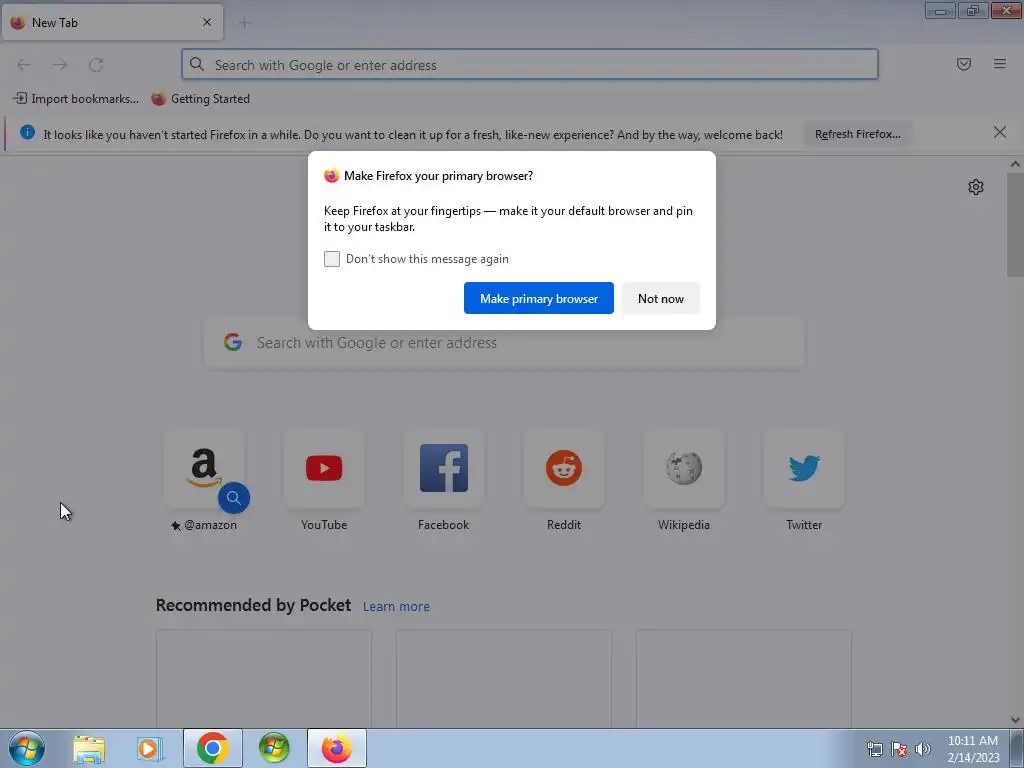The image size is (1024, 768).
Task: Switch to Google Chrome in the taskbar
Action: coord(213,748)
